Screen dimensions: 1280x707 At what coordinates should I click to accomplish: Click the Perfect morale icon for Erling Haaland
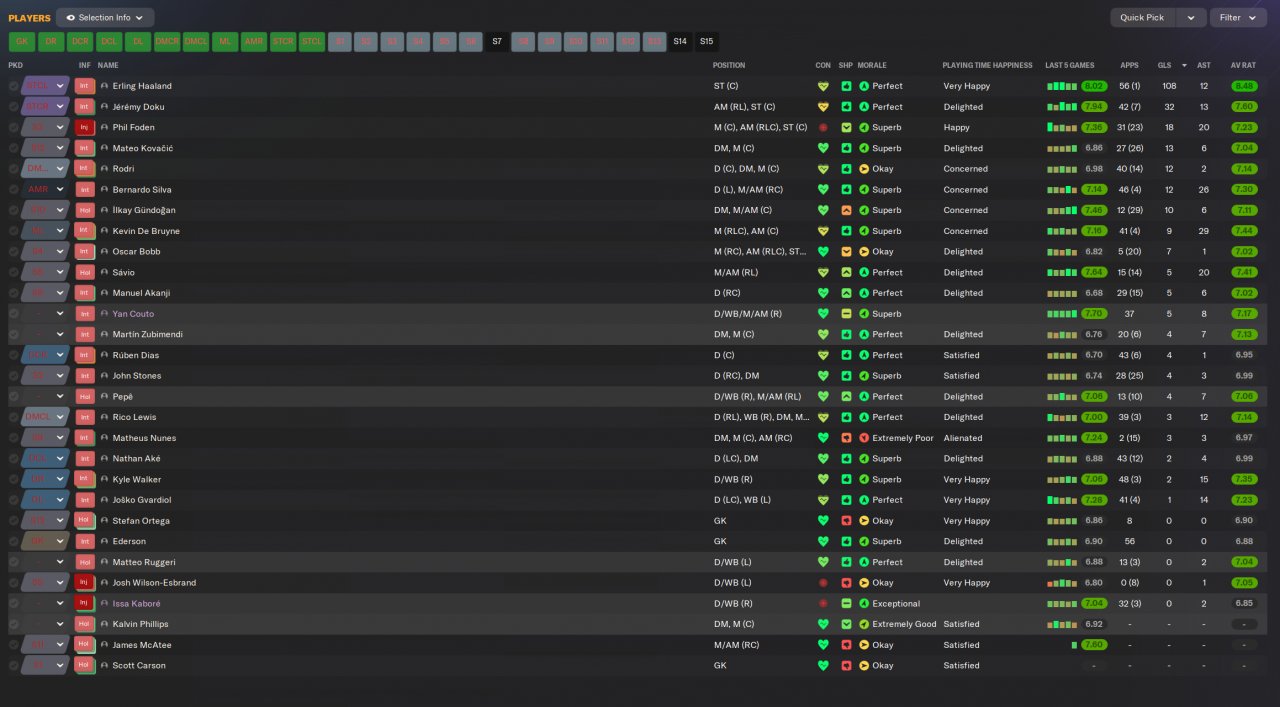pos(865,86)
